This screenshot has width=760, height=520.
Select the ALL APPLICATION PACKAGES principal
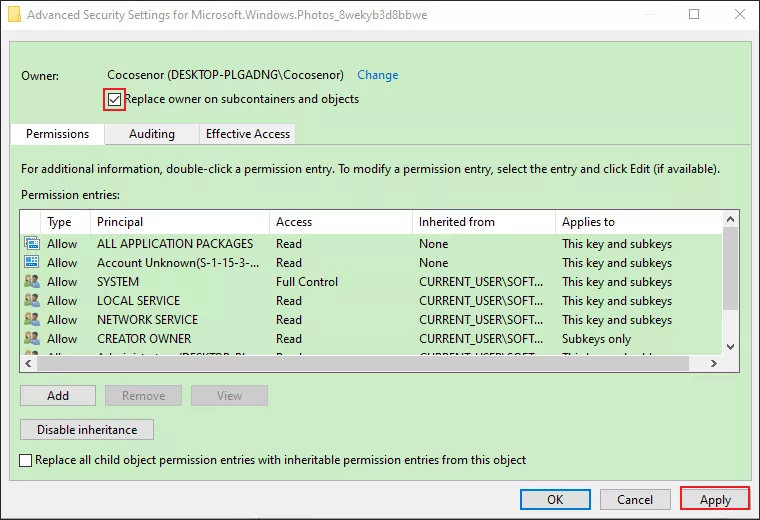click(175, 243)
